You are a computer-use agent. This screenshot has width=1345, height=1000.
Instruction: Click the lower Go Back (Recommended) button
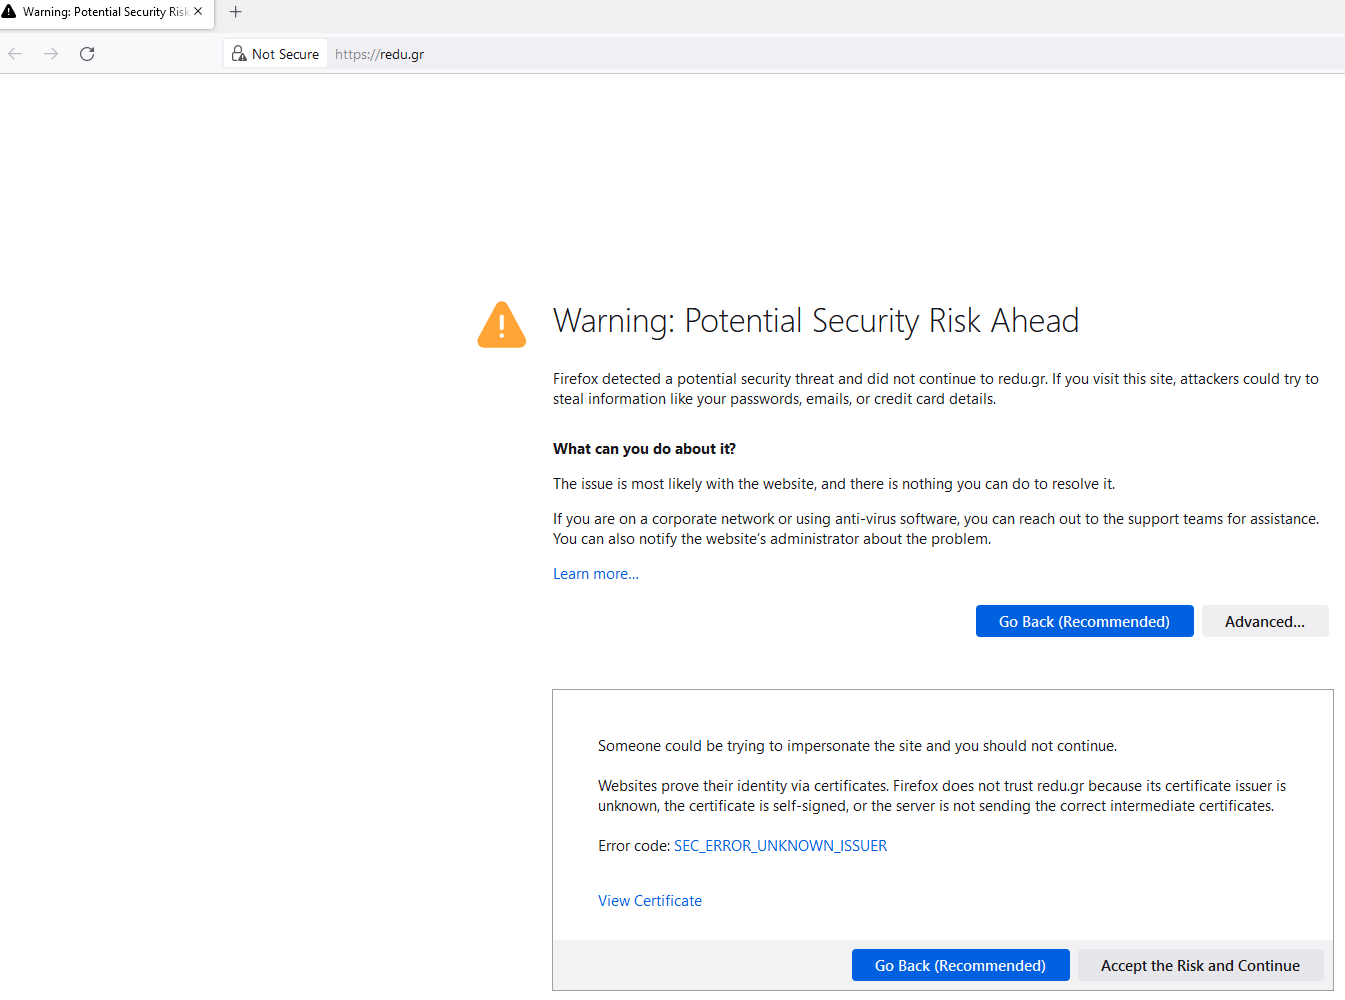click(x=960, y=965)
